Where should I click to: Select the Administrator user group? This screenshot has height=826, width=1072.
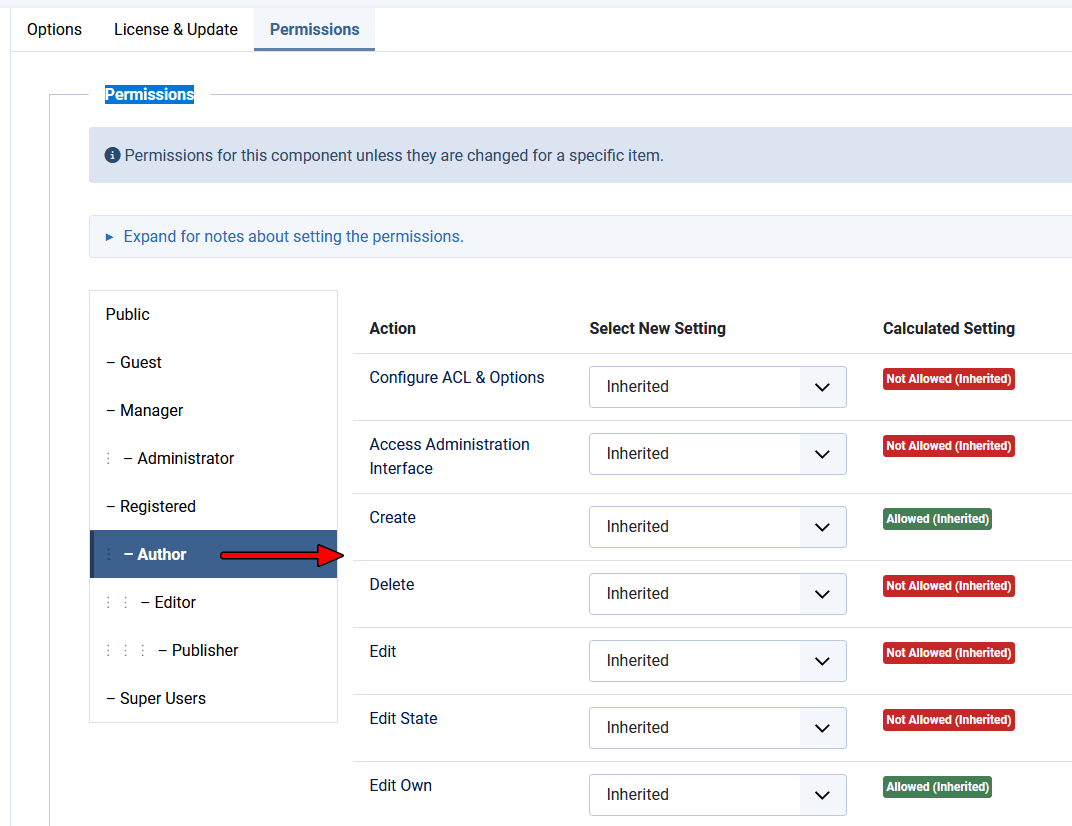click(185, 458)
